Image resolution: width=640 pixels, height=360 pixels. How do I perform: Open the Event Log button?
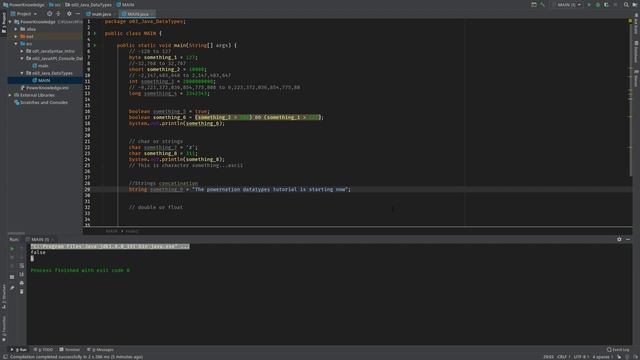pos(618,350)
